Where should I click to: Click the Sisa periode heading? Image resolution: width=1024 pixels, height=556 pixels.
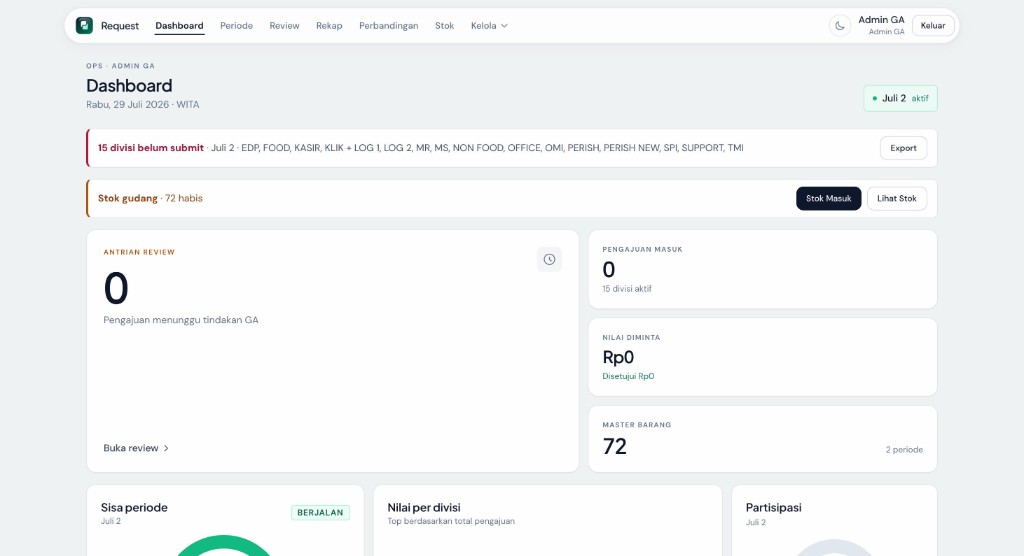[x=134, y=508]
